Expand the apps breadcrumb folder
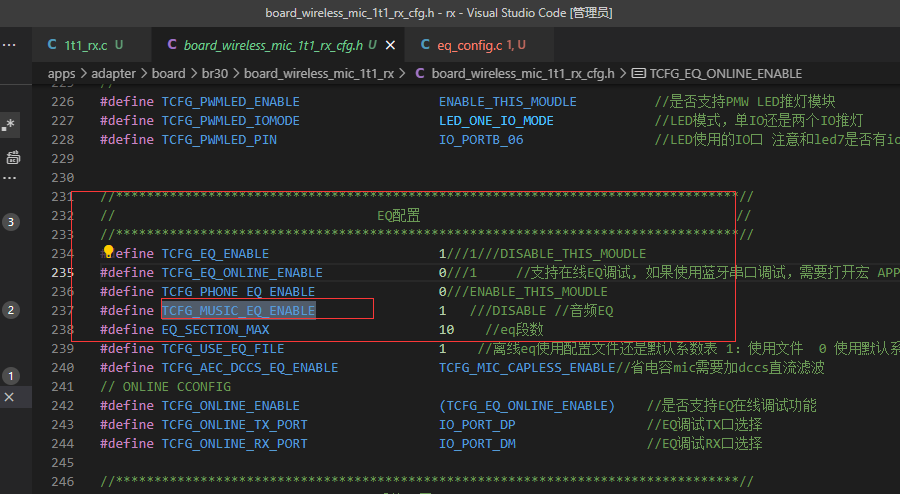900x494 pixels. pyautogui.click(x=61, y=73)
